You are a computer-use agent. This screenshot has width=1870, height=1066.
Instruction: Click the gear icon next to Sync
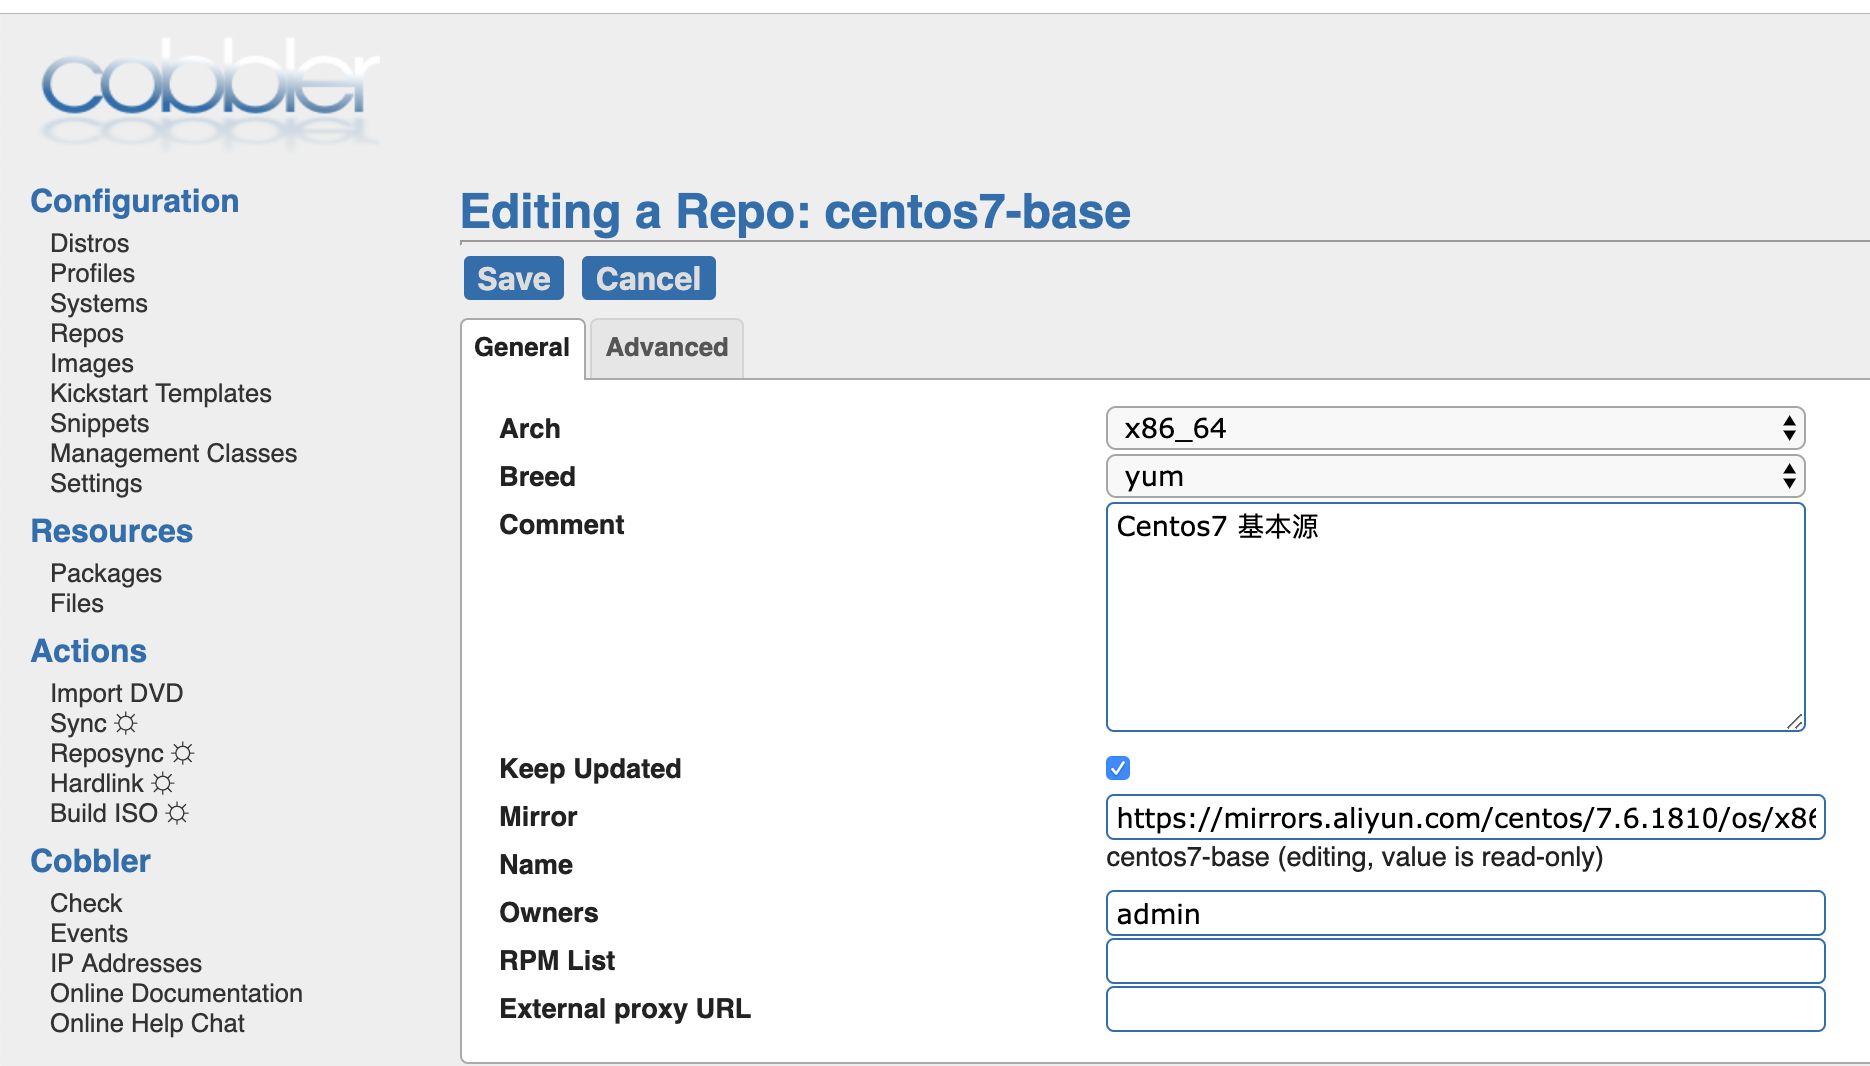tap(126, 723)
